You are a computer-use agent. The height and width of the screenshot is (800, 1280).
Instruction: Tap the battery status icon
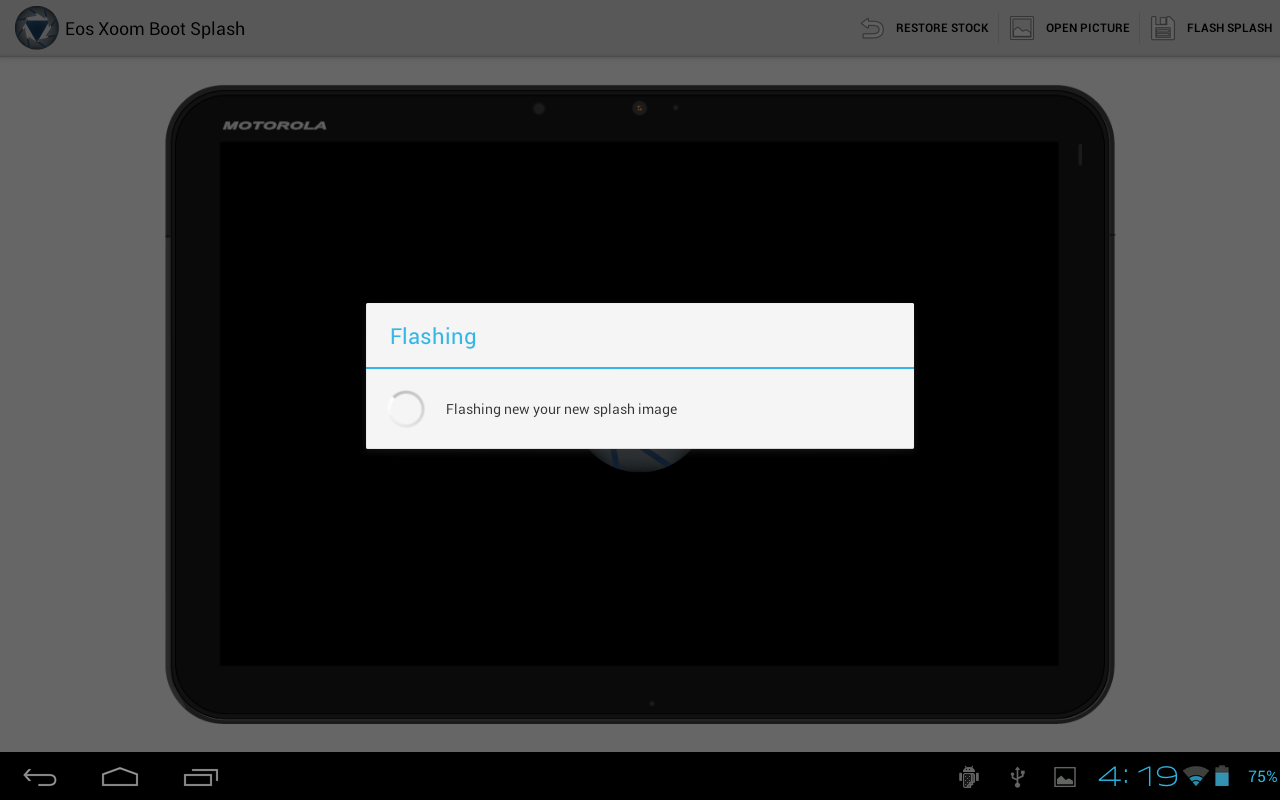1222,776
